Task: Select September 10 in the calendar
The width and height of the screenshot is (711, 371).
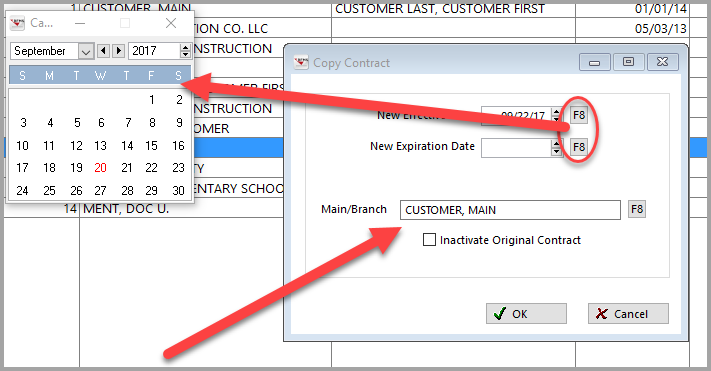Action: point(22,146)
